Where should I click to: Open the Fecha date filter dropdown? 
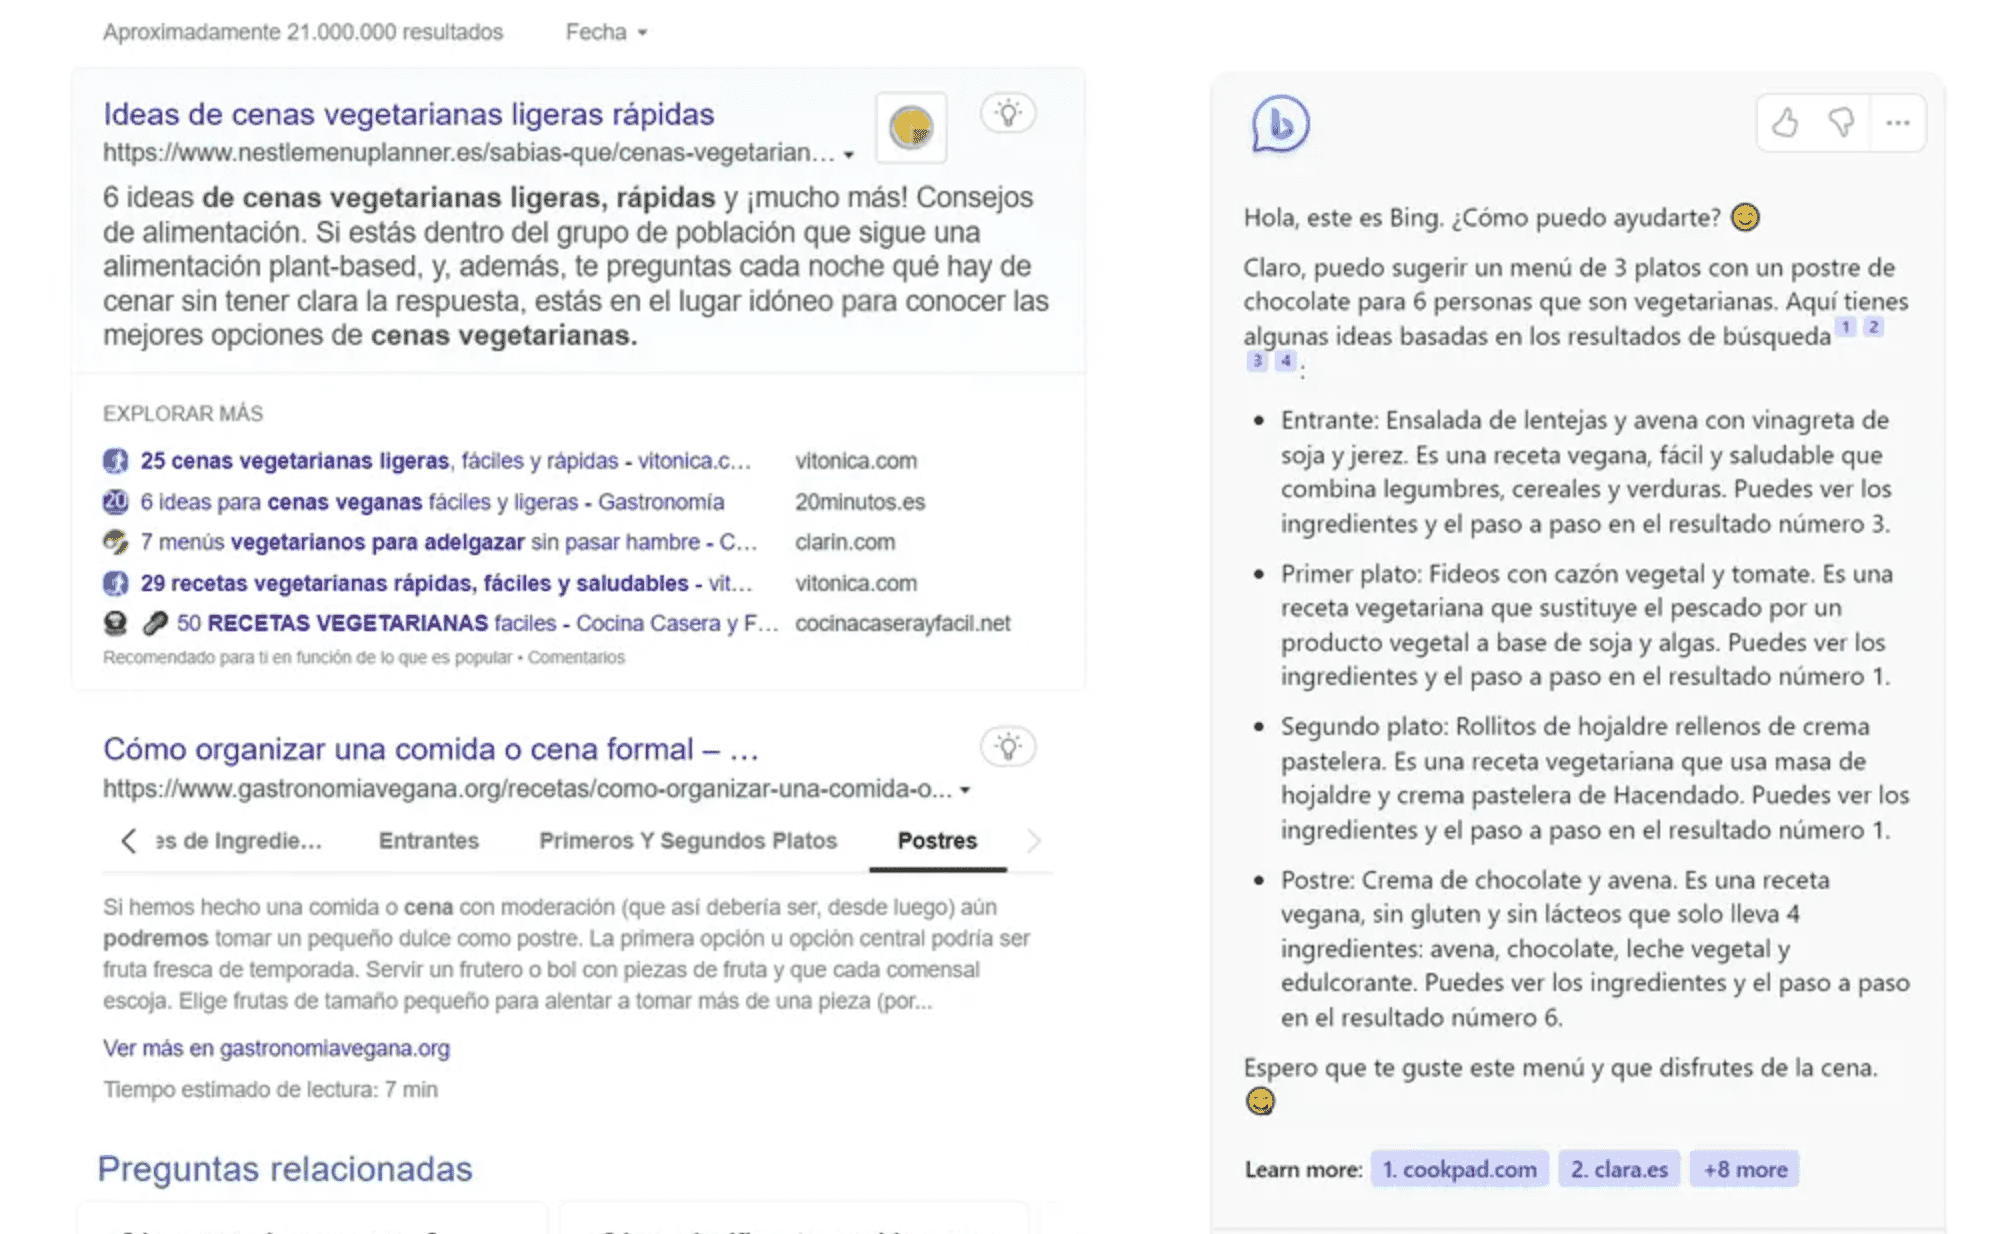[x=606, y=32]
